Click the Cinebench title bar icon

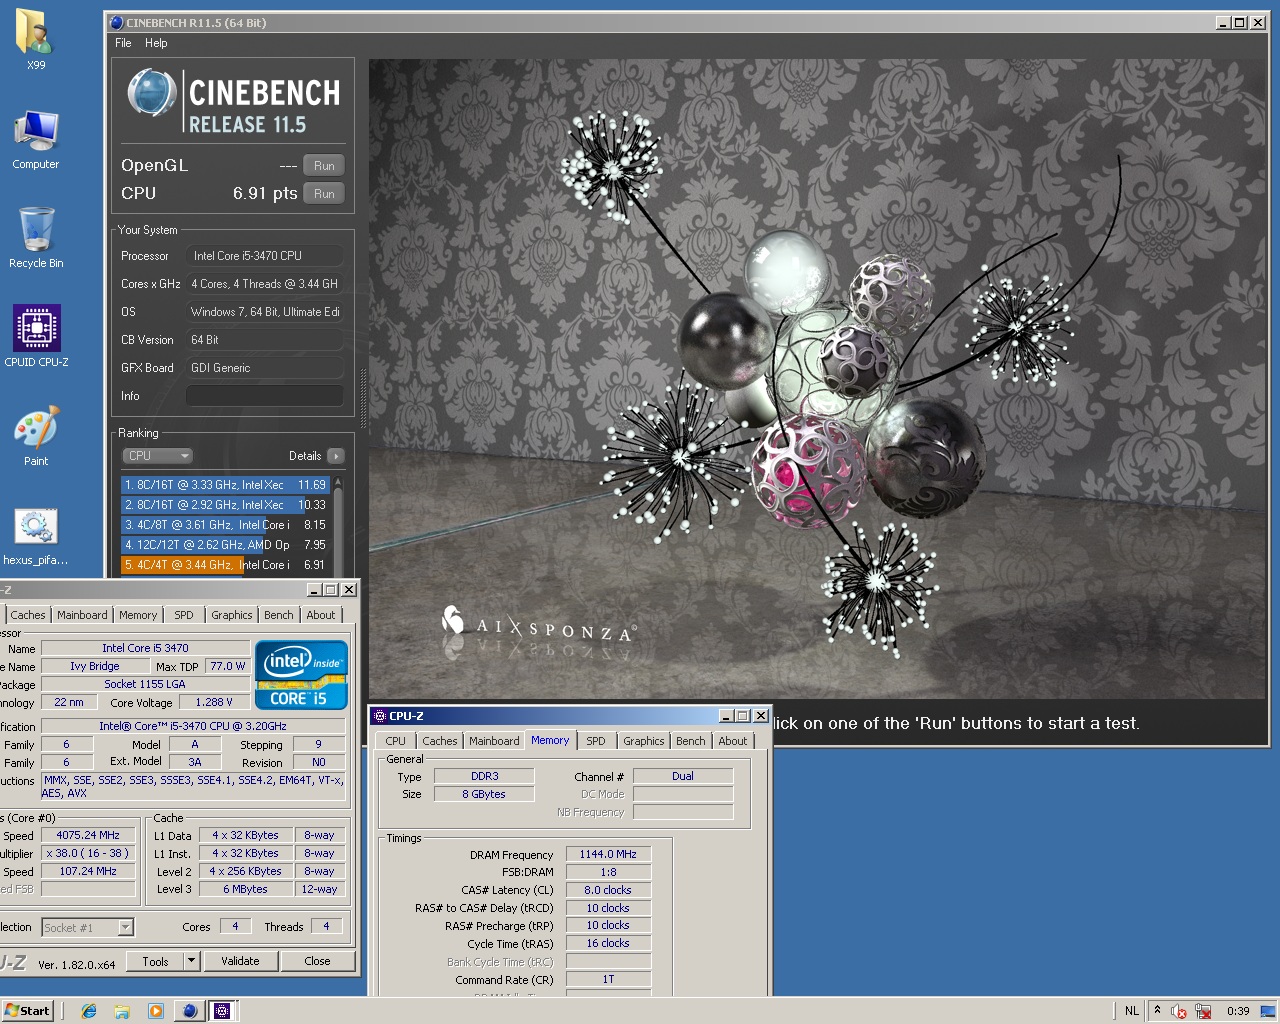pyautogui.click(x=116, y=22)
